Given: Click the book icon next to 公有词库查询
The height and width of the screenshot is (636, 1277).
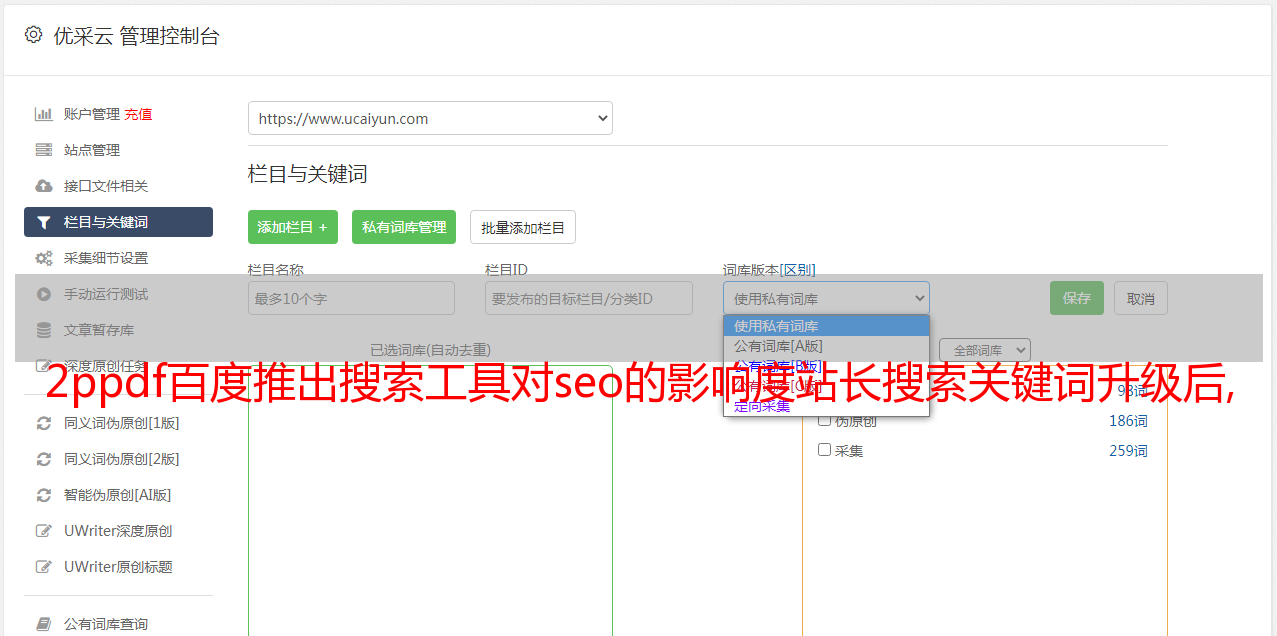Looking at the screenshot, I should coord(43,624).
